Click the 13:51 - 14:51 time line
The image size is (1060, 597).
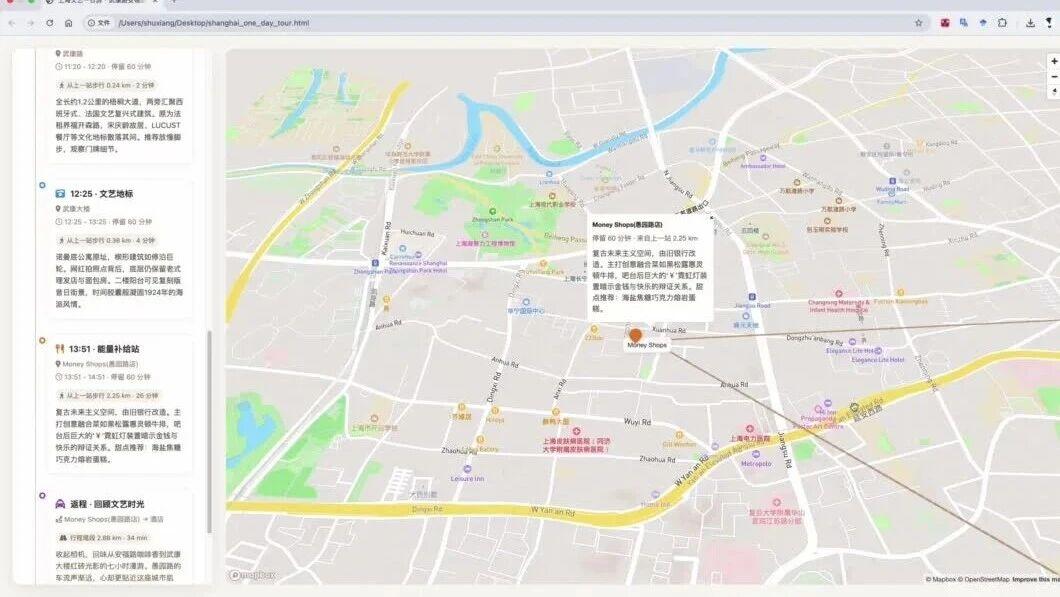(103, 377)
